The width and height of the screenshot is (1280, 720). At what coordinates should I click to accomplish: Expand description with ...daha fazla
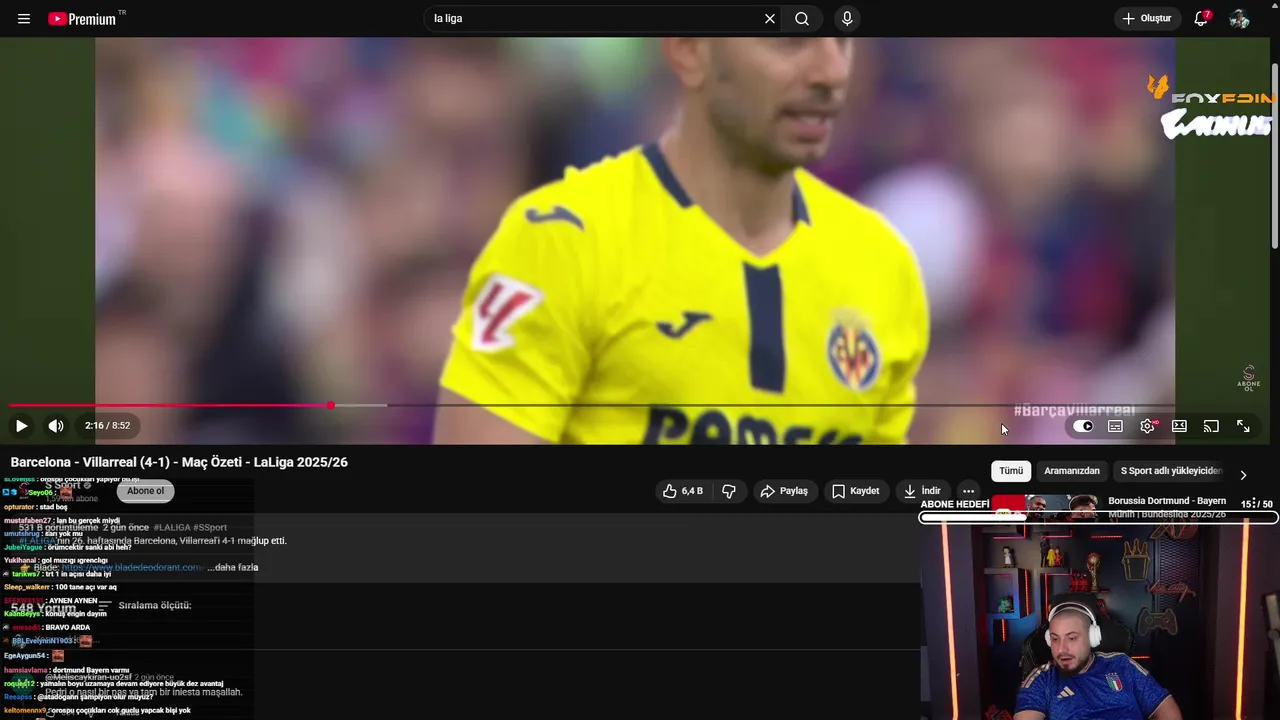click(x=233, y=567)
